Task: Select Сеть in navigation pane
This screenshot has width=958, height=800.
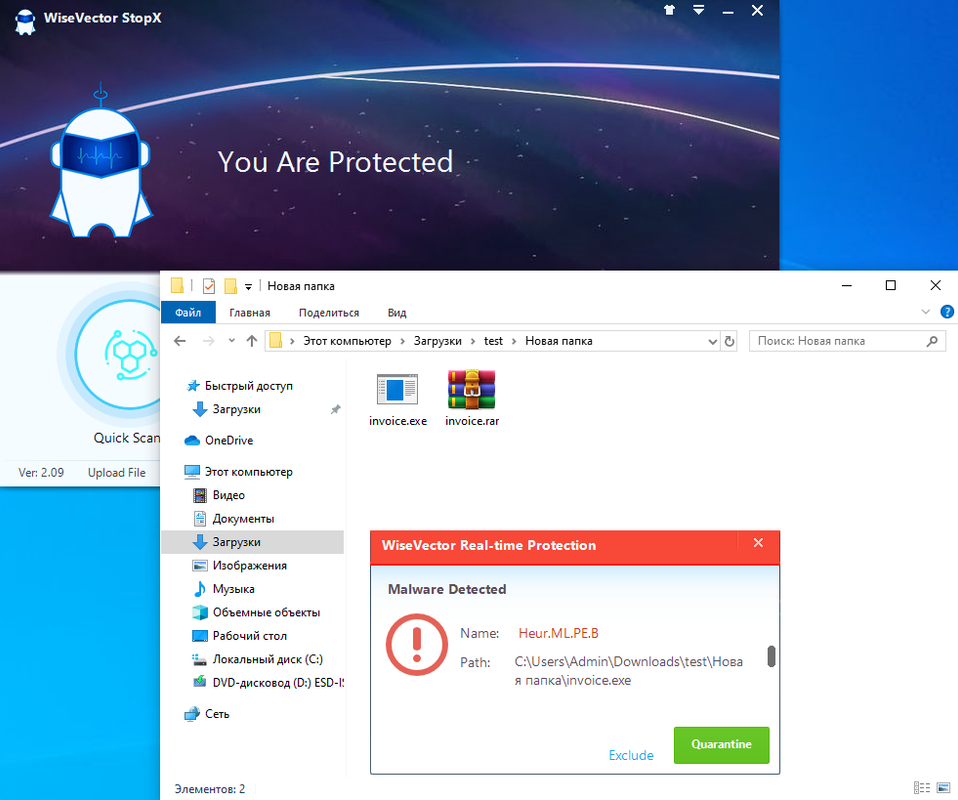Action: (x=216, y=714)
